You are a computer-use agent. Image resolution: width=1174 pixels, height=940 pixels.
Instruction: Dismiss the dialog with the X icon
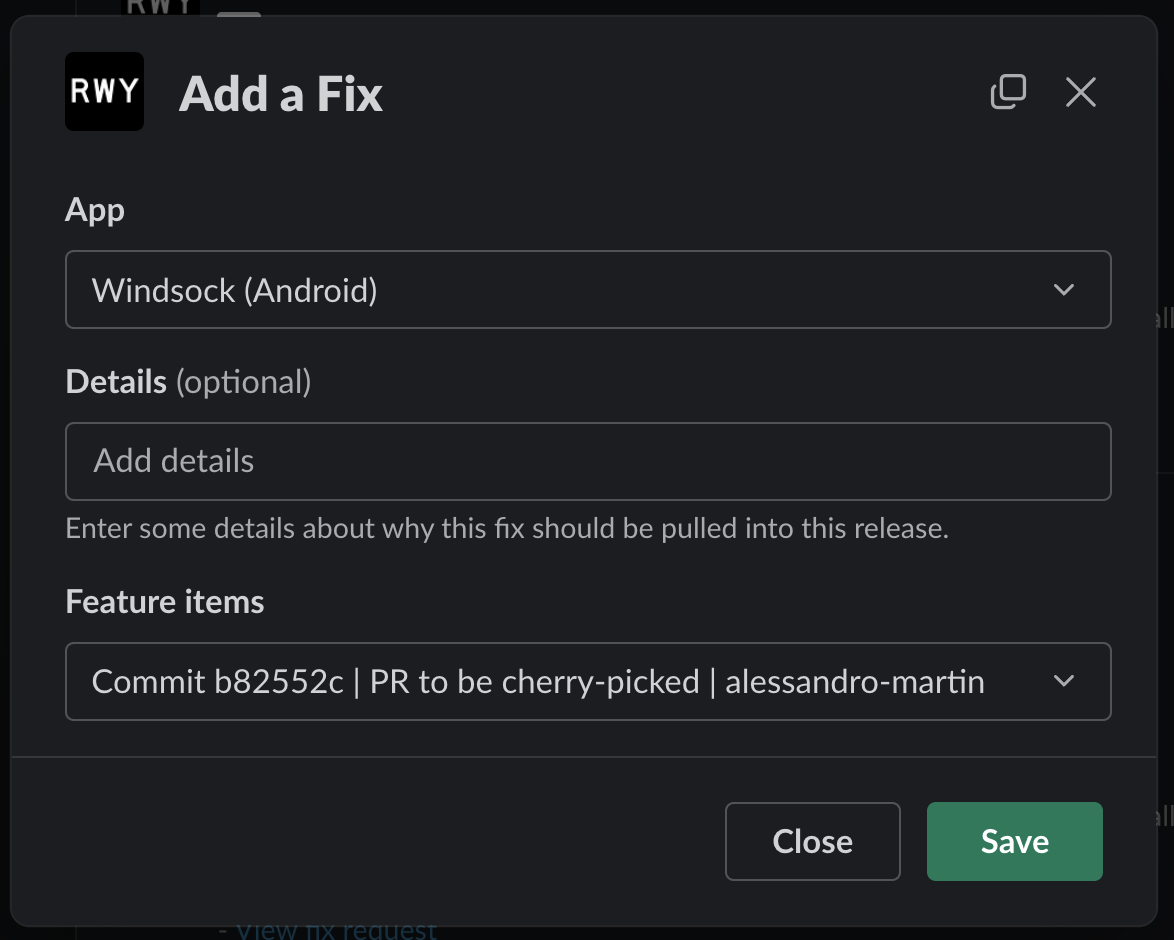pos(1081,92)
